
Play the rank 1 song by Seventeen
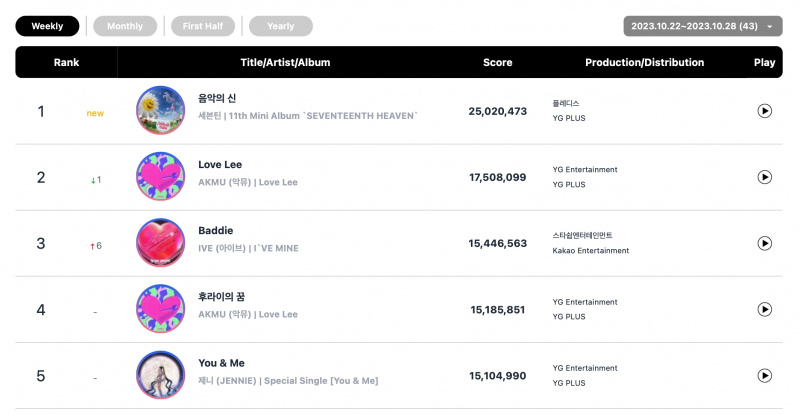coord(764,111)
